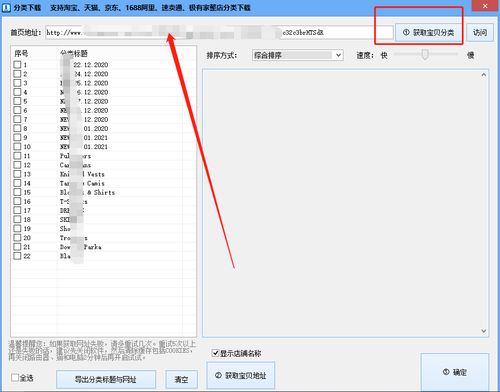
Task: Focus the 首页地址 URL input field
Action: pyautogui.click(x=219, y=33)
